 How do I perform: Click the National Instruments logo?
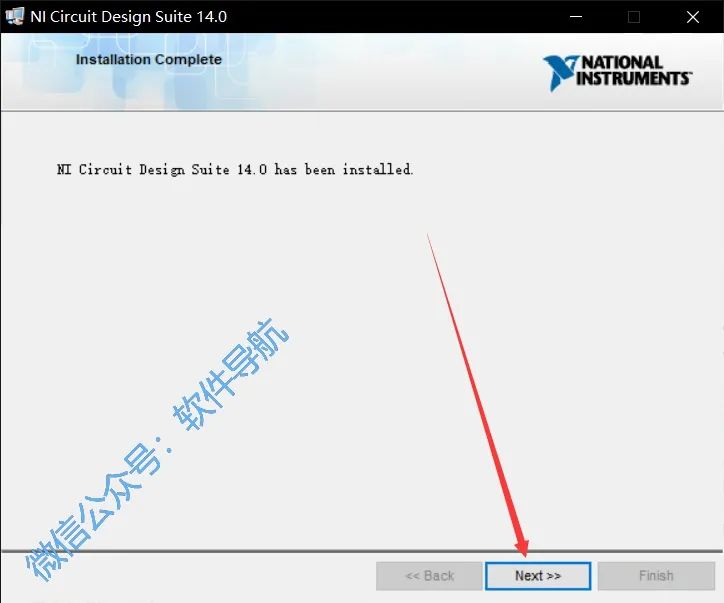pos(617,72)
